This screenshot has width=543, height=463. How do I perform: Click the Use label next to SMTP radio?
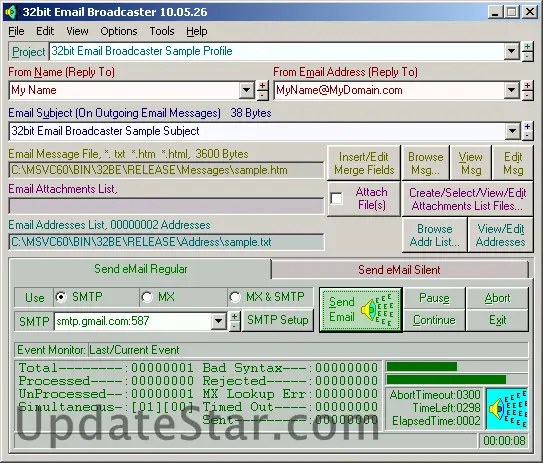34,297
